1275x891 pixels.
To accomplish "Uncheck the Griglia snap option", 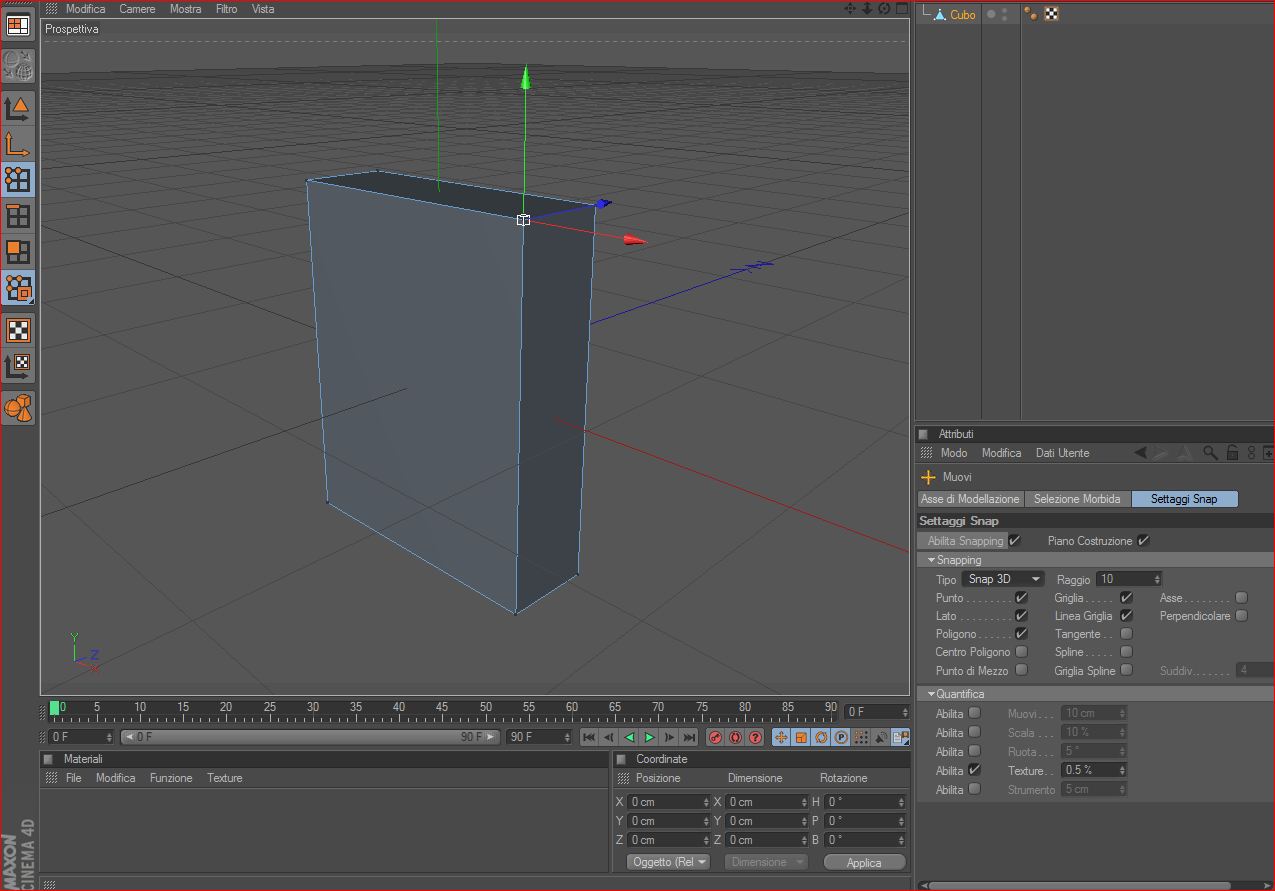I will click(1126, 598).
